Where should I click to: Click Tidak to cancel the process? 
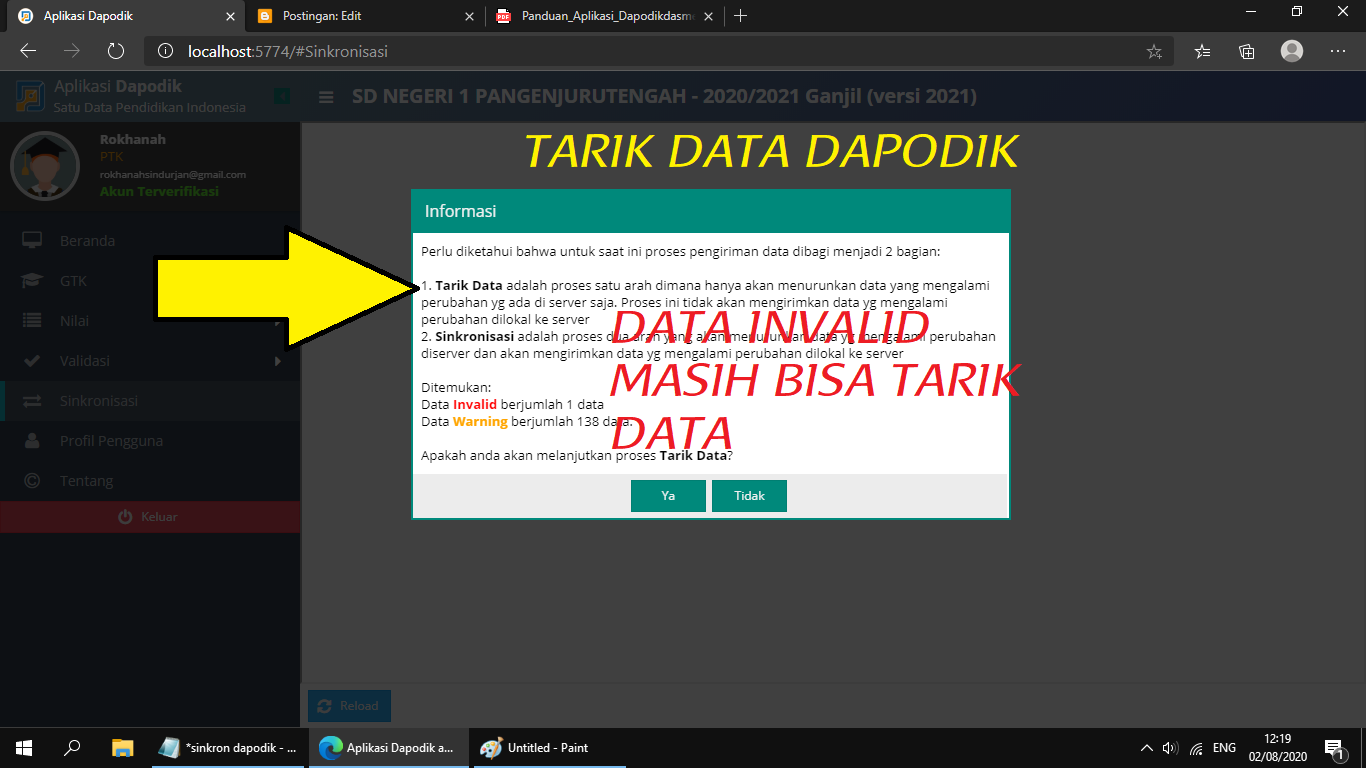749,495
